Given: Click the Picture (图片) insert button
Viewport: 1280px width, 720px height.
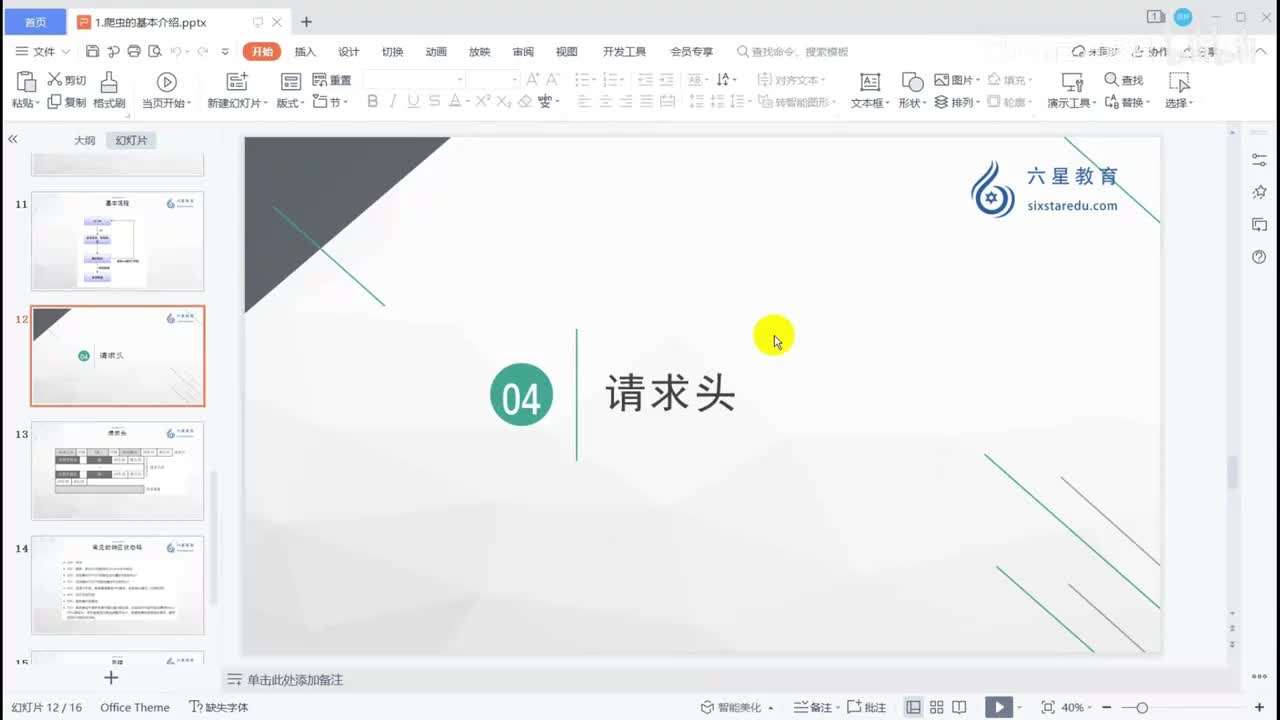Looking at the screenshot, I should [x=957, y=80].
